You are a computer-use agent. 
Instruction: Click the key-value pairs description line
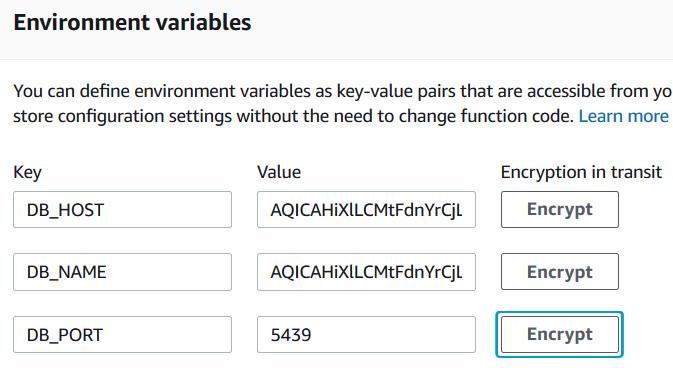point(343,91)
